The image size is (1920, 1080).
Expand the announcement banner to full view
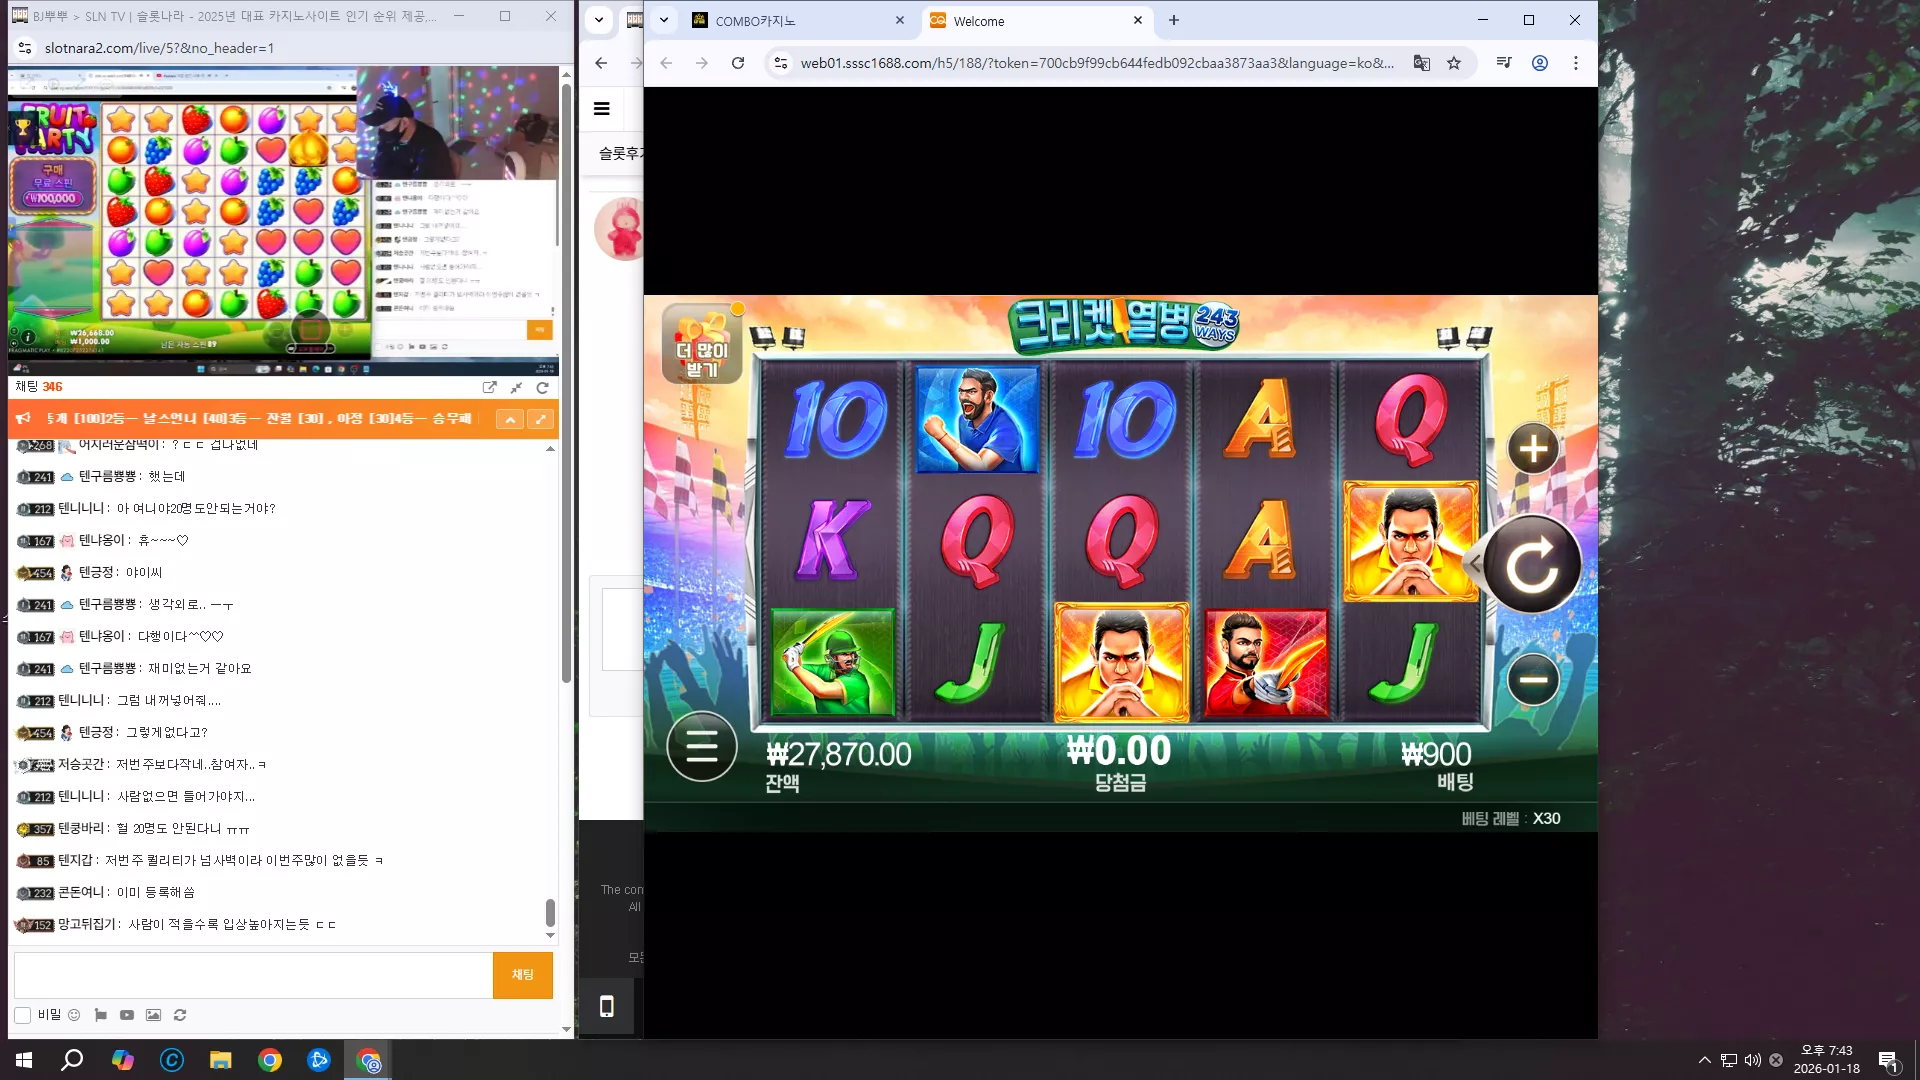click(540, 419)
